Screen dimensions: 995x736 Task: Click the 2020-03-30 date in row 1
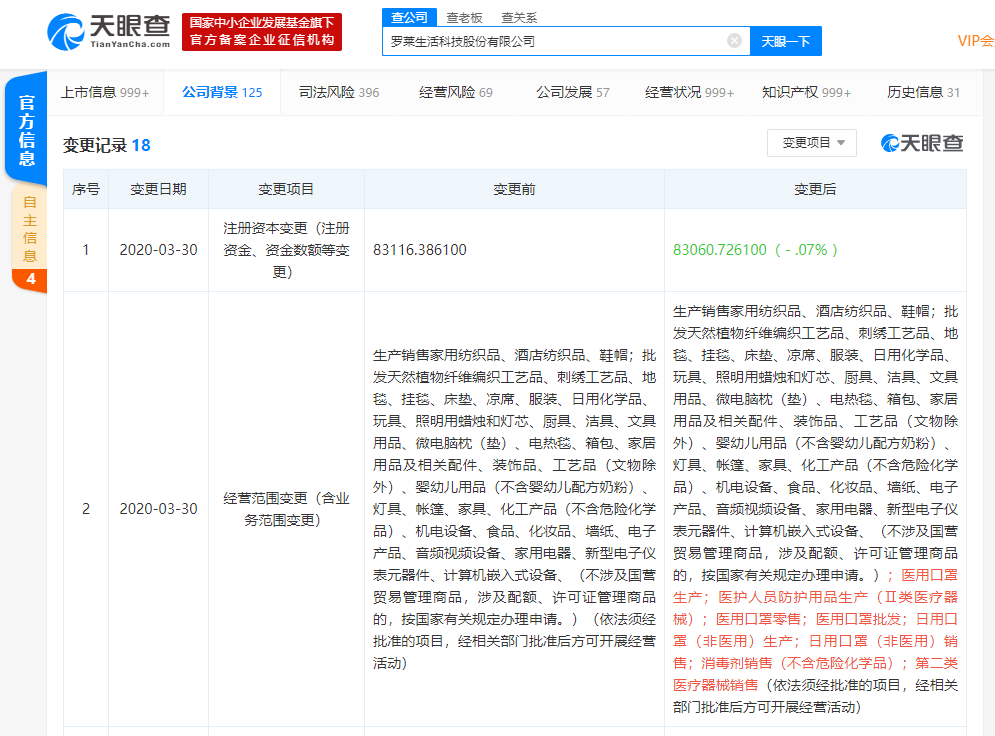point(159,250)
